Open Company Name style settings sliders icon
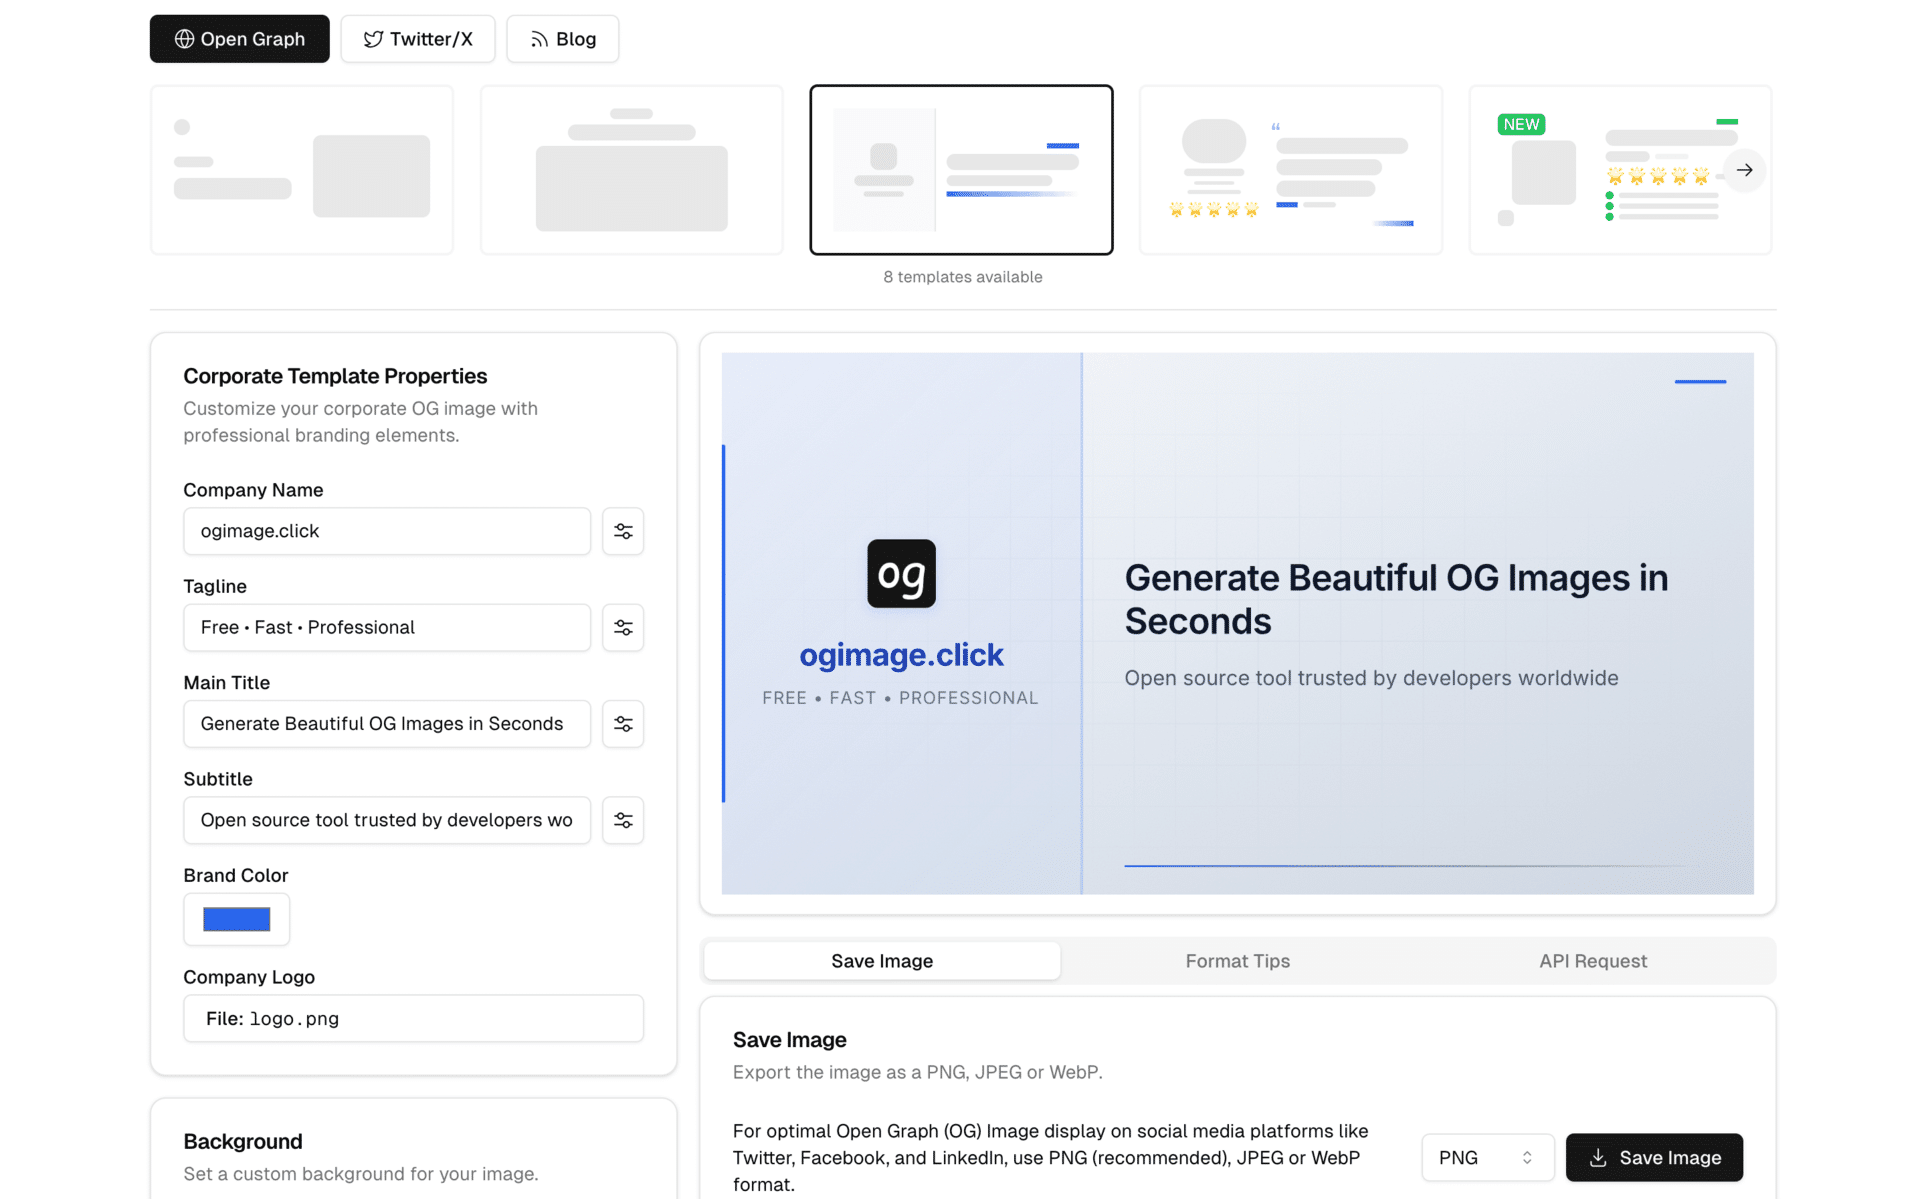 click(x=623, y=531)
